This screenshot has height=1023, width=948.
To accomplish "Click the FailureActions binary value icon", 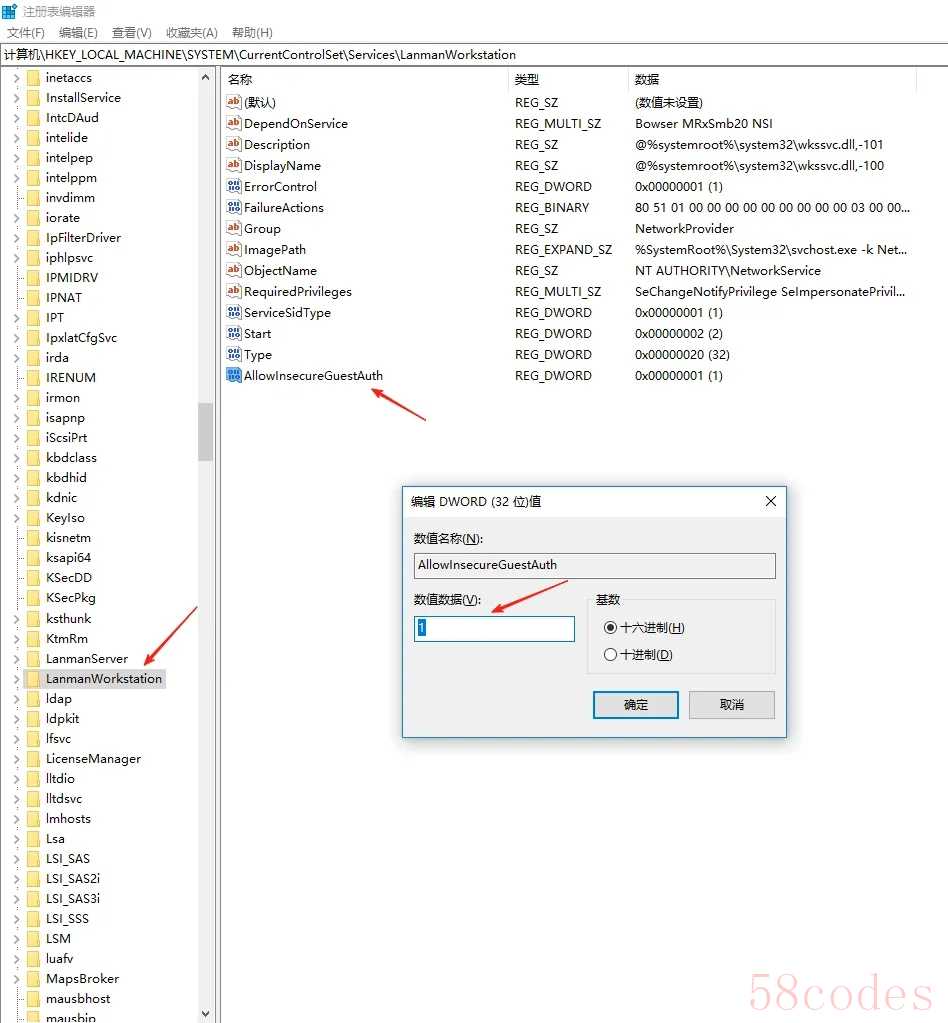I will click(x=234, y=208).
